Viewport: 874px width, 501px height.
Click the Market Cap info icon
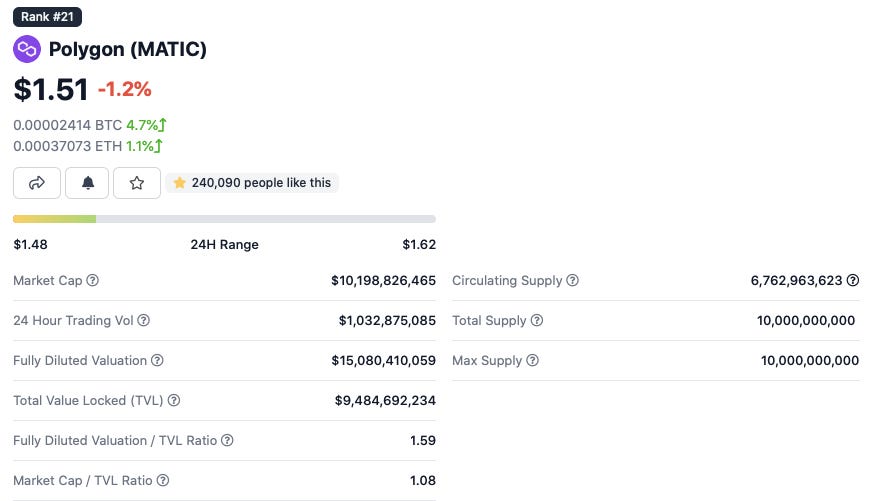click(x=93, y=281)
